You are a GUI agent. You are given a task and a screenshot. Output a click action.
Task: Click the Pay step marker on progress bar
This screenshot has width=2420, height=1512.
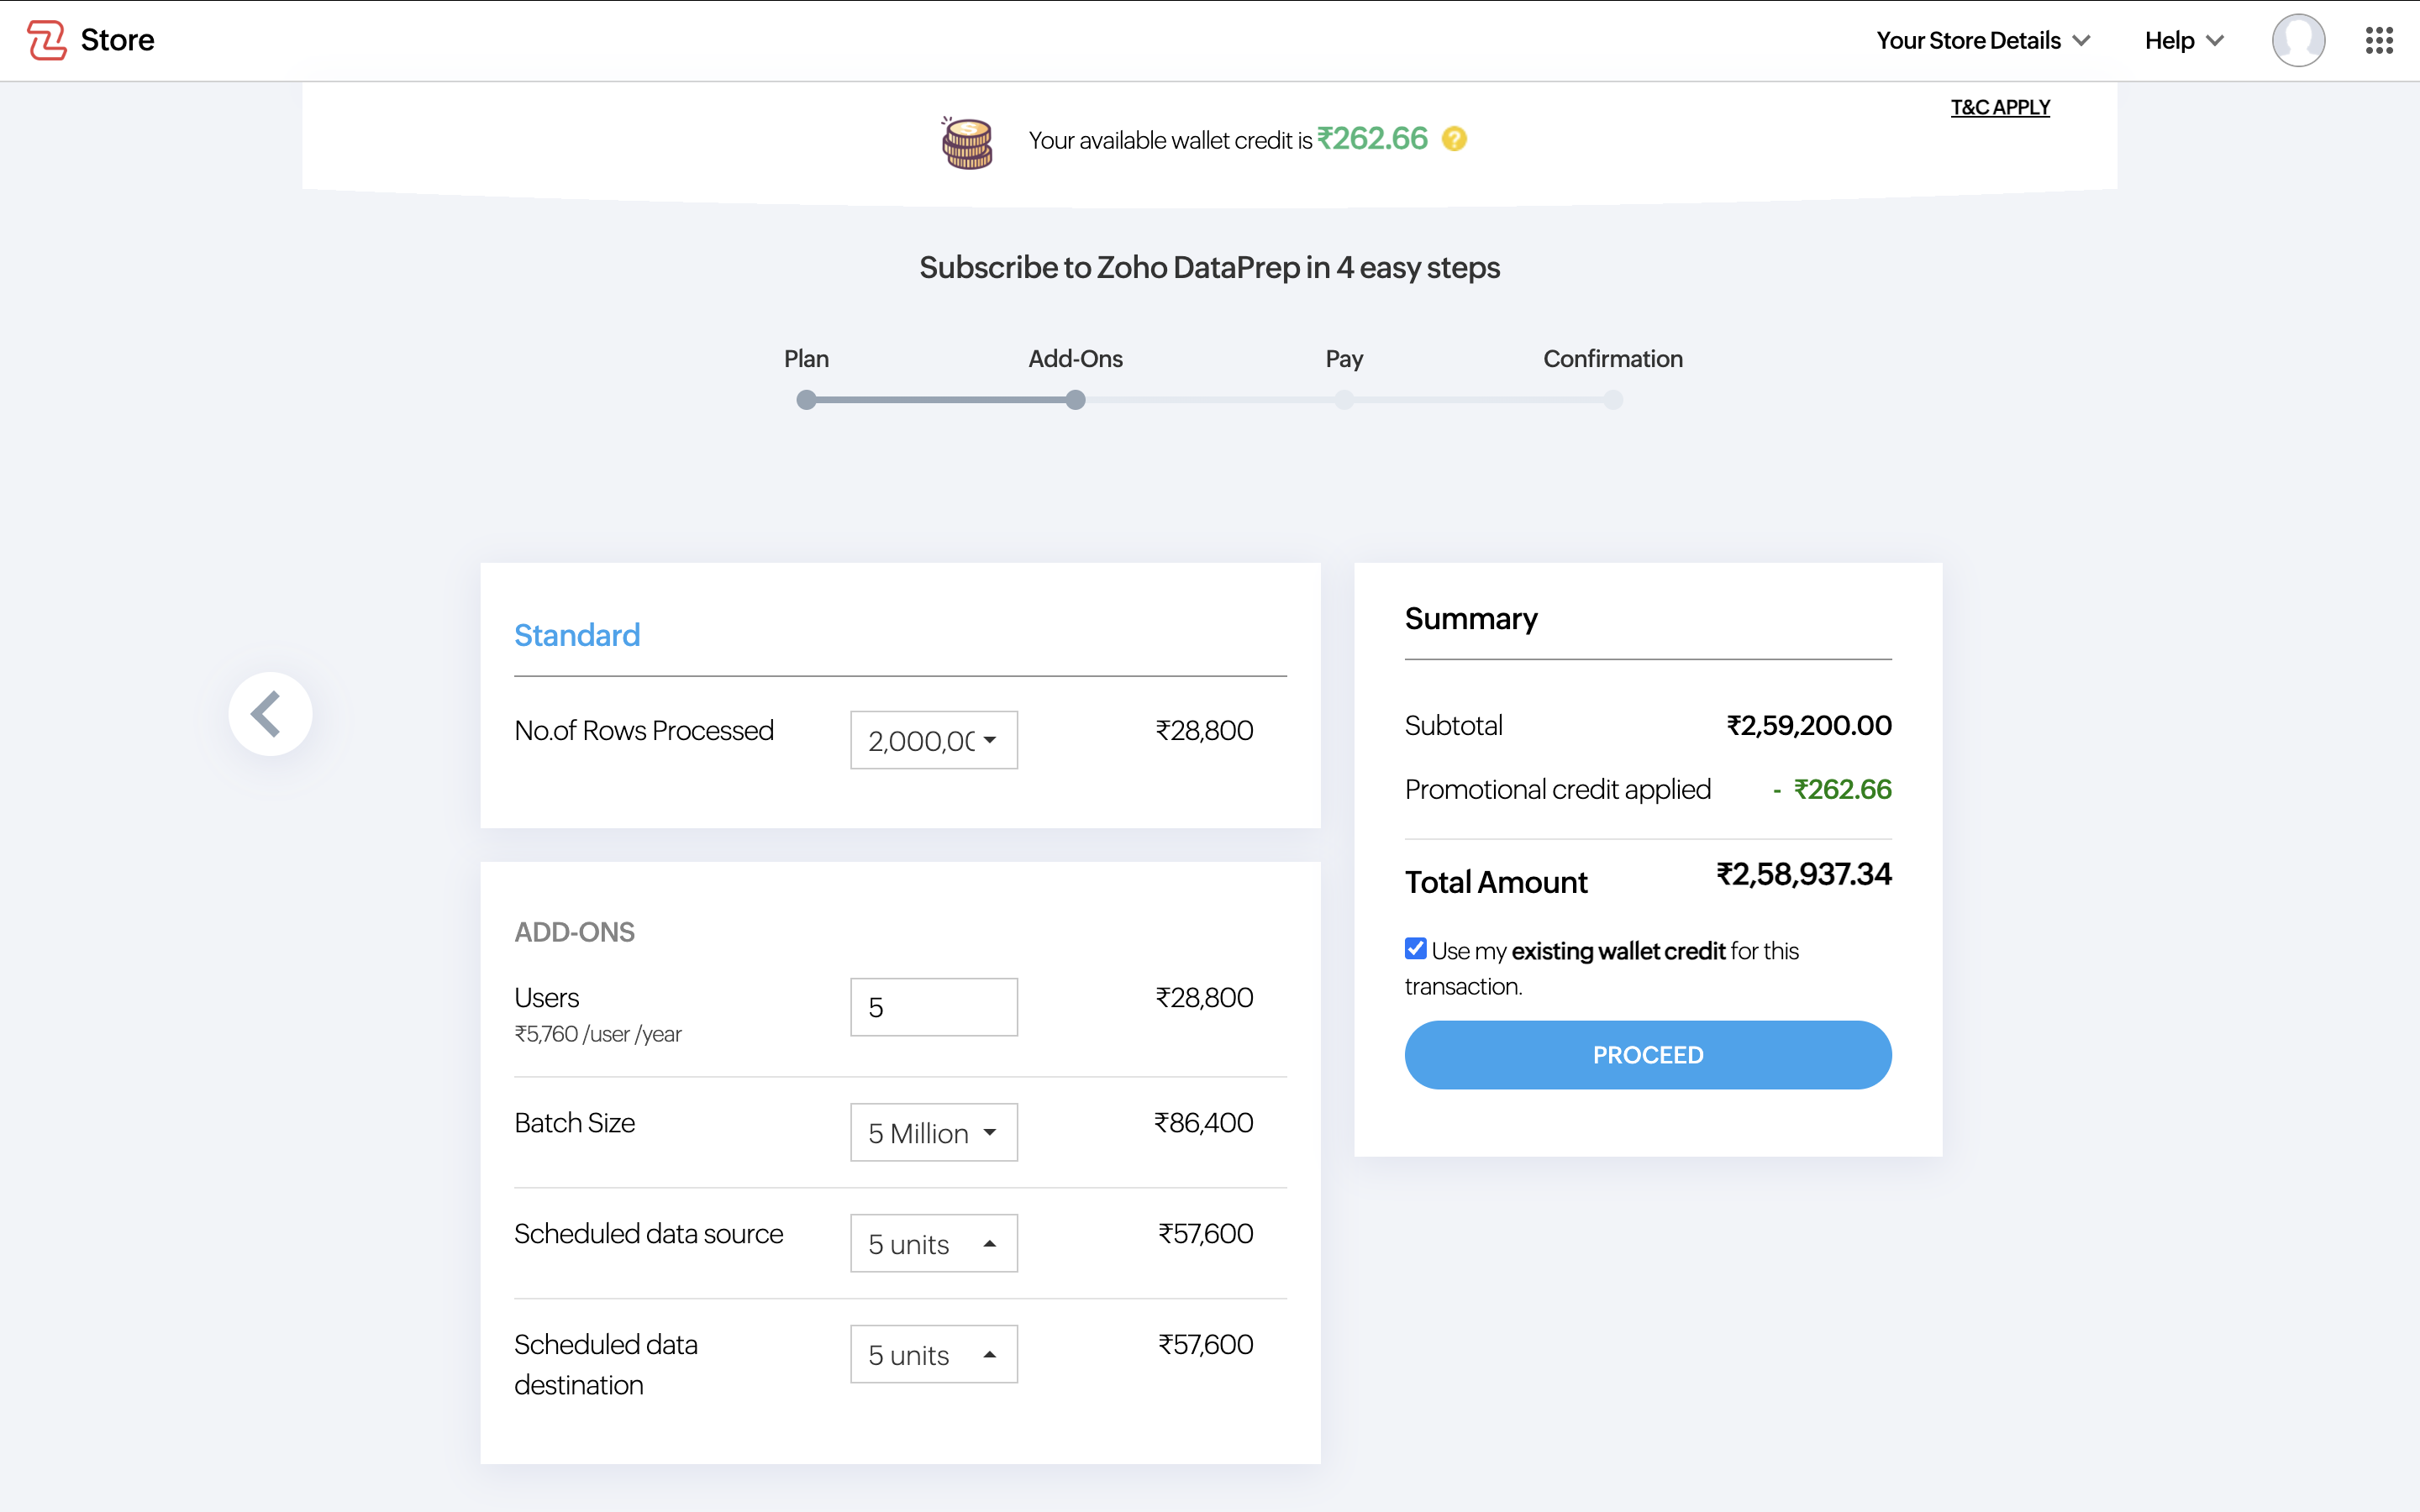click(x=1344, y=400)
